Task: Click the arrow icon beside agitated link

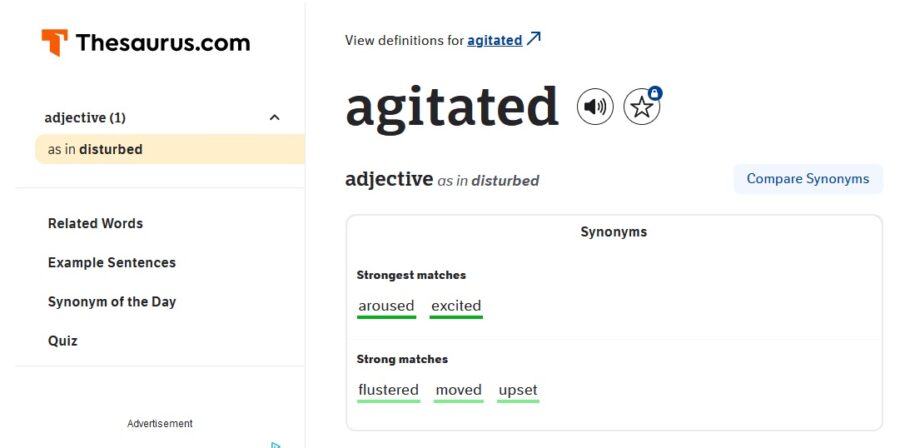Action: pos(534,39)
